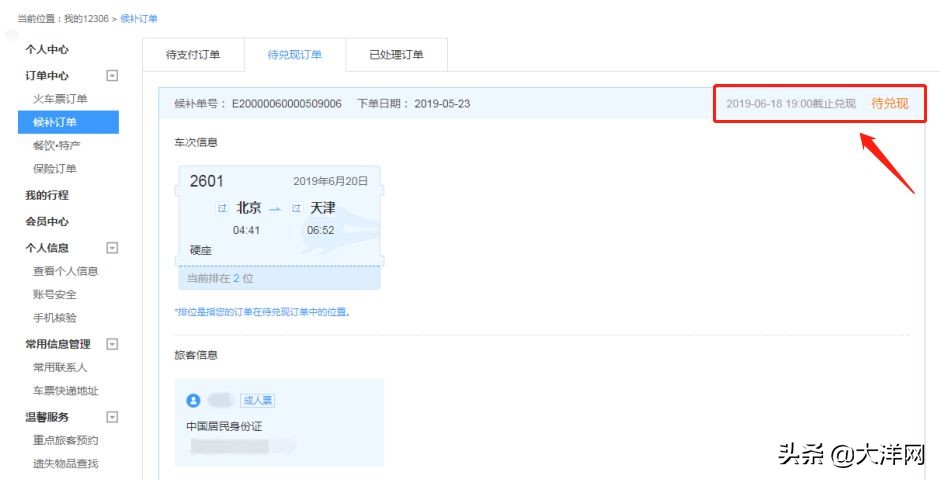
Task: Collapse the 温馨服务 section arrow
Action: 112,417
